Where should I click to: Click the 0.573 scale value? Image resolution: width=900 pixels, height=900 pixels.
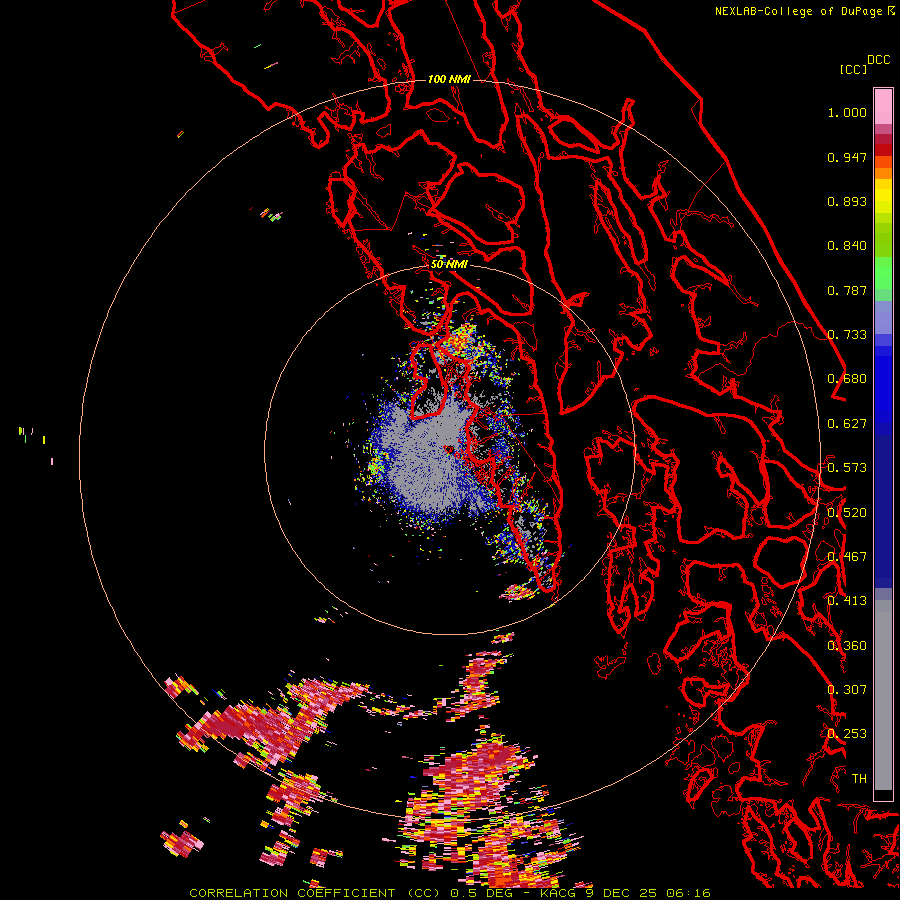847,468
